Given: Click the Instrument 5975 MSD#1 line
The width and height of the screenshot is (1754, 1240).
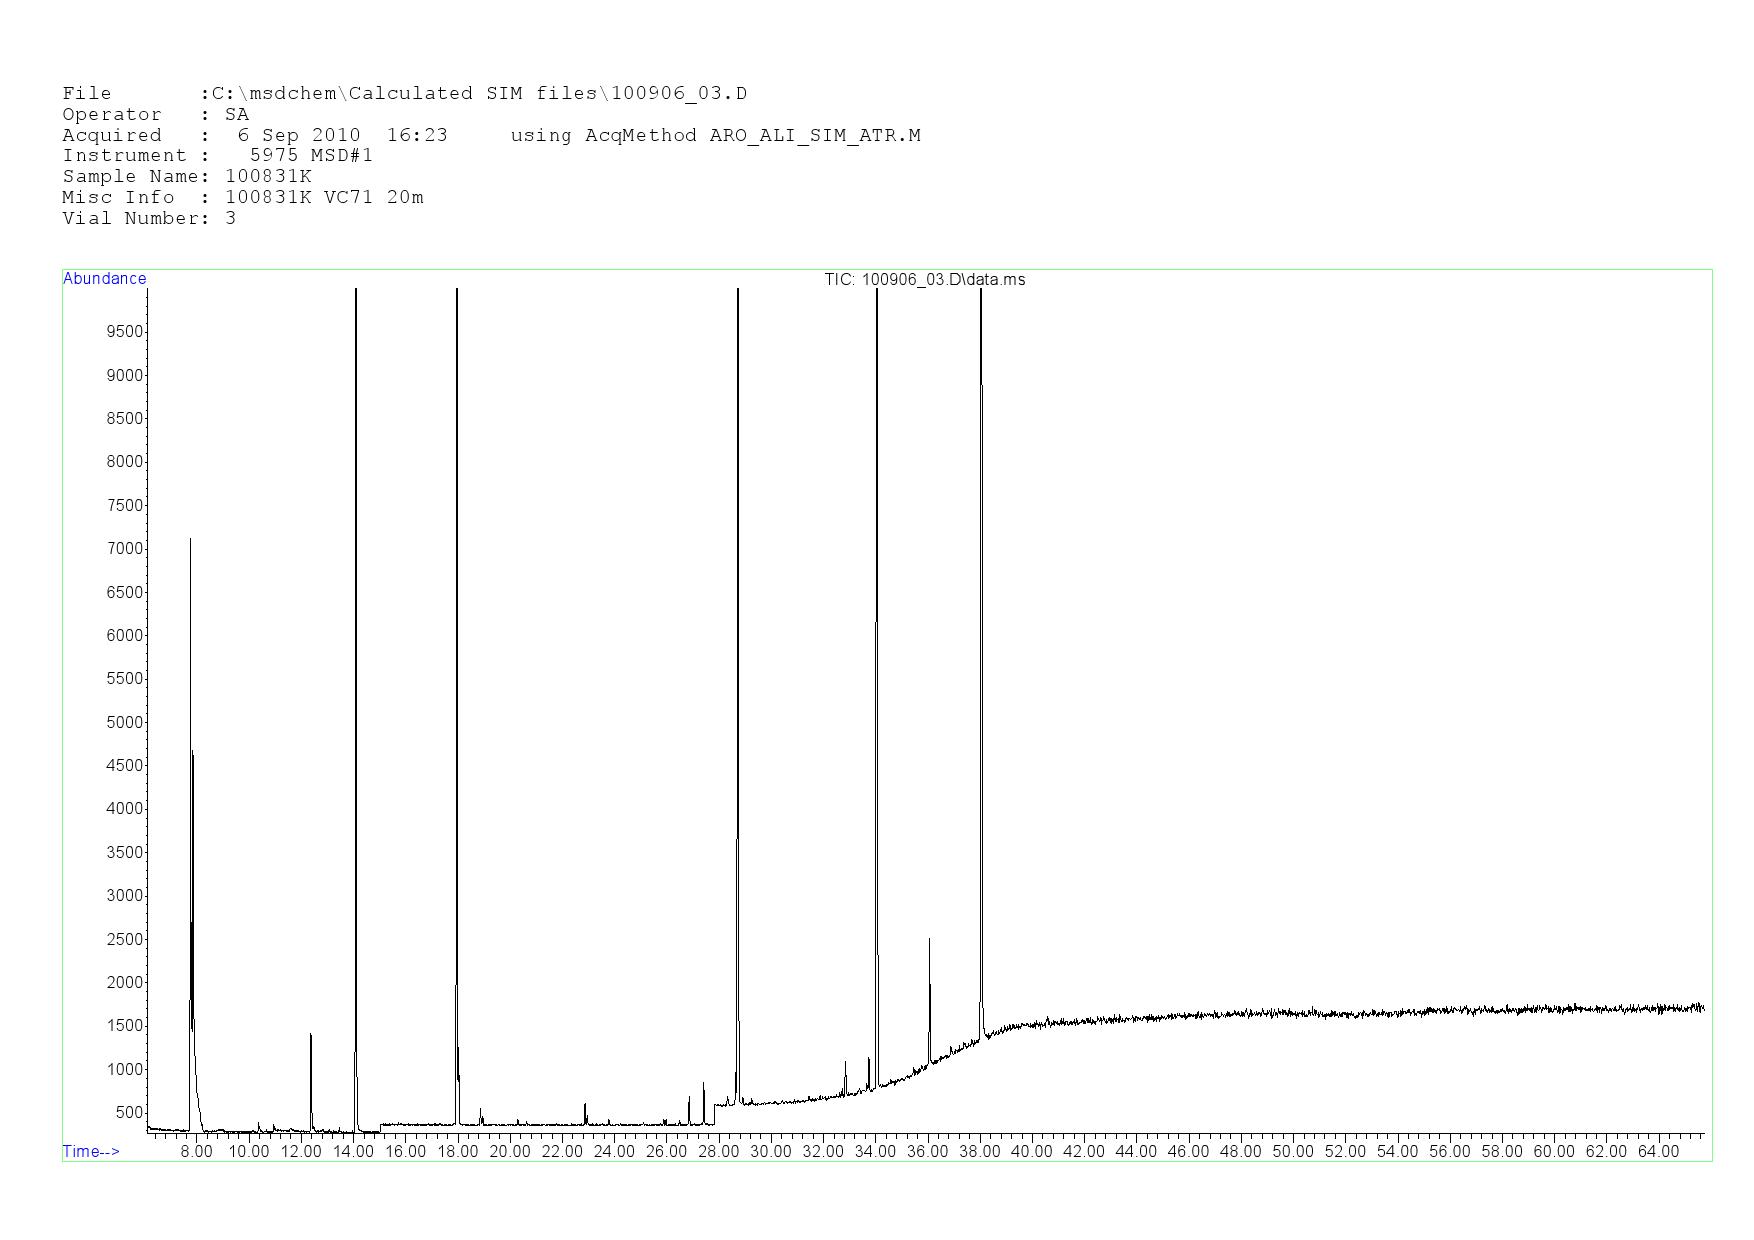Looking at the screenshot, I should [x=217, y=156].
